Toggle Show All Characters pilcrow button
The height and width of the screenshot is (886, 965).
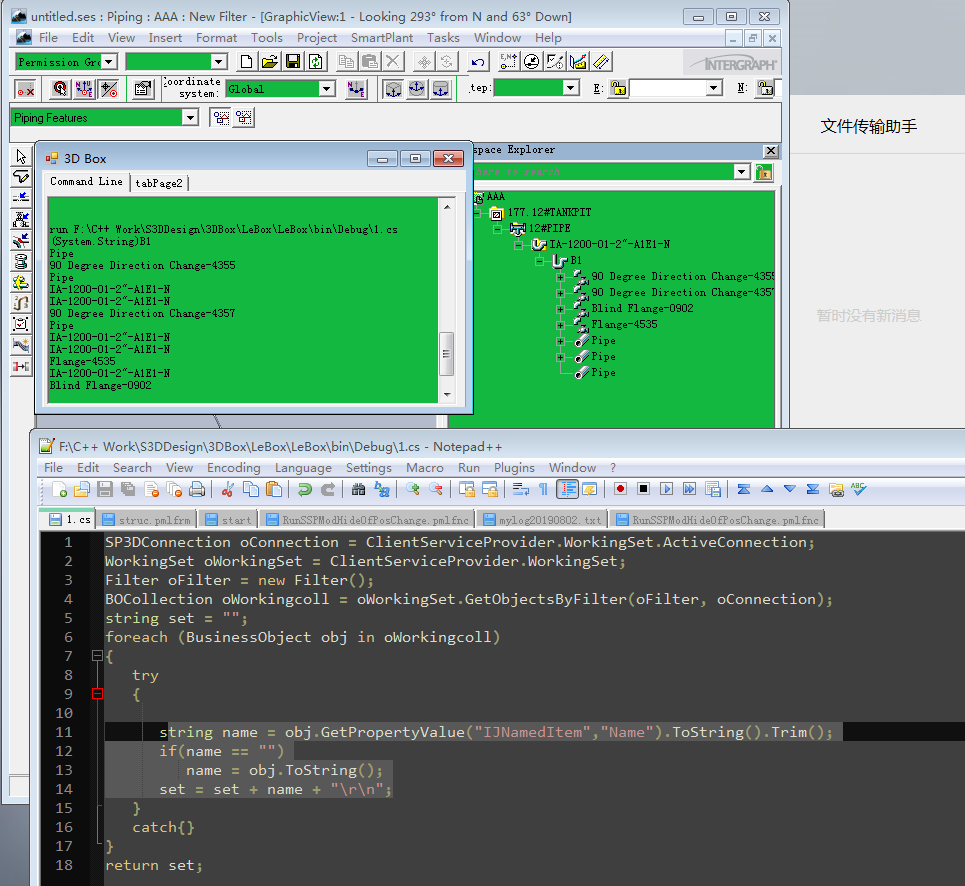[x=543, y=489]
